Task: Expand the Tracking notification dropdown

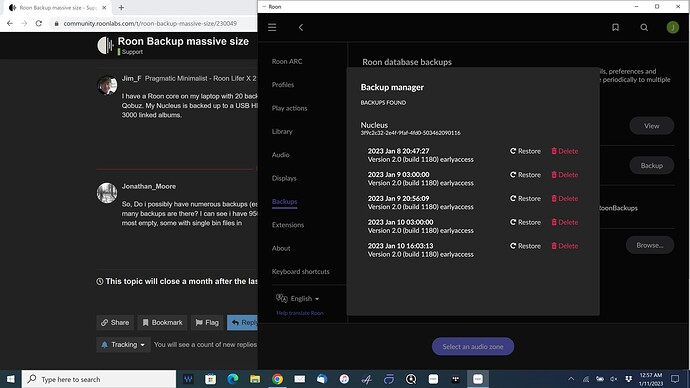Action: 123,344
